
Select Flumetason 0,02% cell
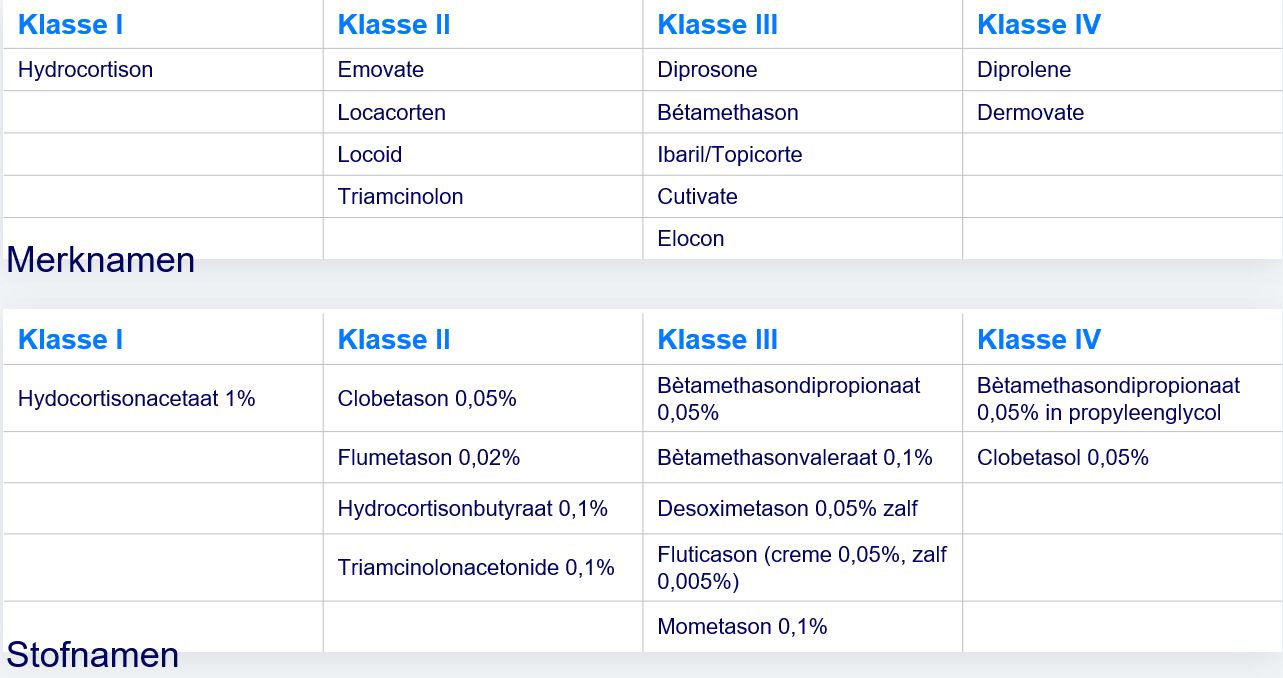coord(429,458)
